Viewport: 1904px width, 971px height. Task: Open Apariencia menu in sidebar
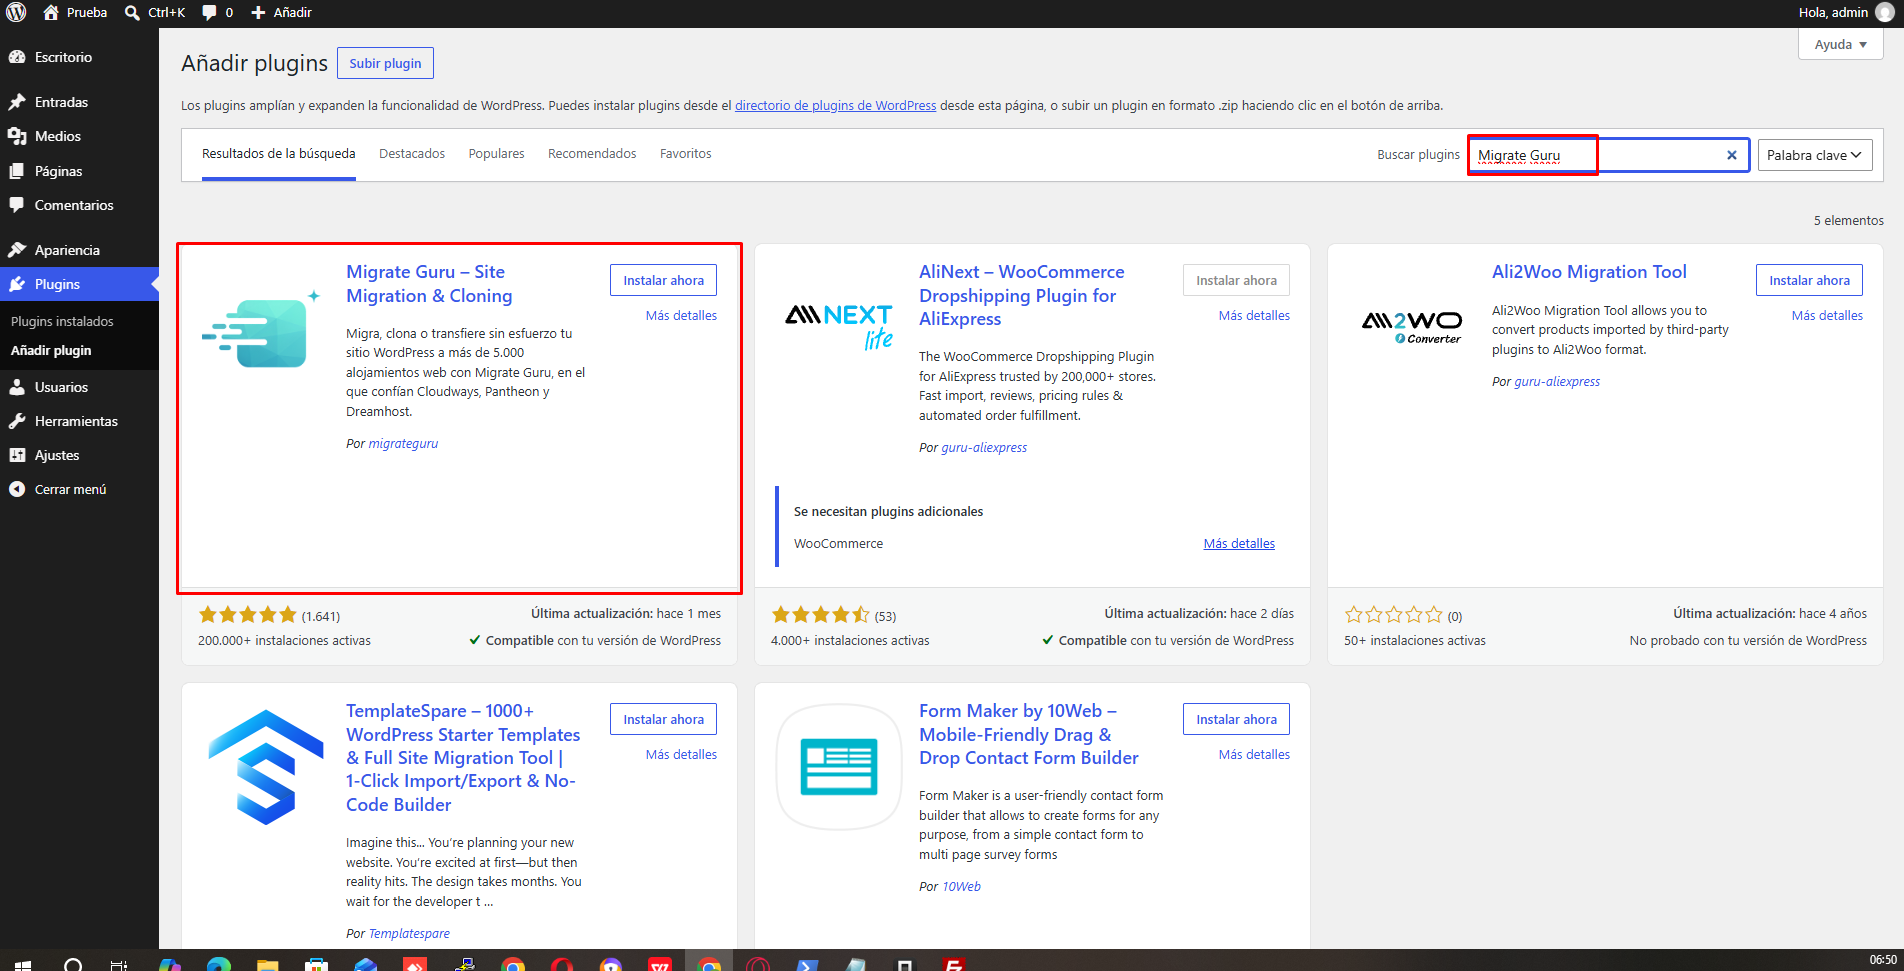tap(79, 250)
